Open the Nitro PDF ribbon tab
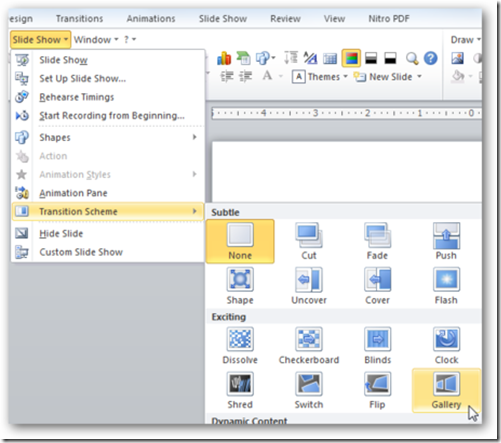Image resolution: width=501 pixels, height=443 pixels. 389,19
